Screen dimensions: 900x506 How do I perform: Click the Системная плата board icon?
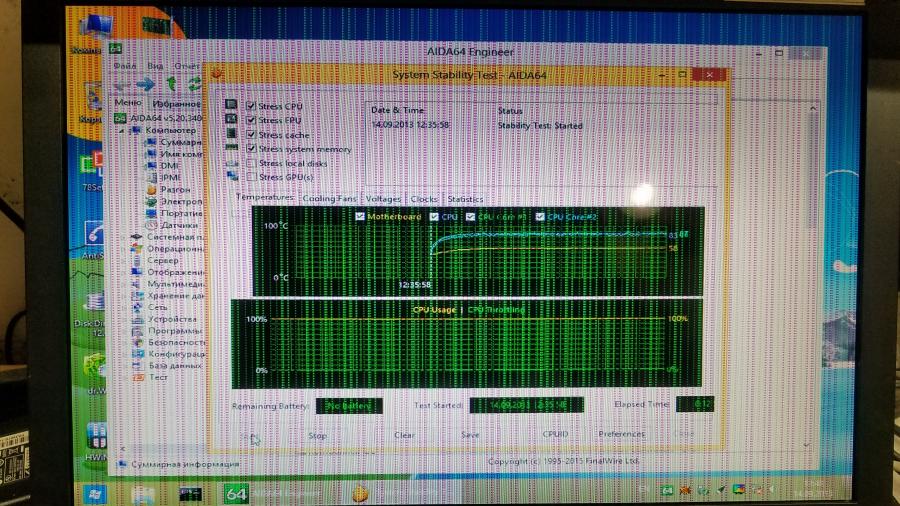[x=136, y=236]
